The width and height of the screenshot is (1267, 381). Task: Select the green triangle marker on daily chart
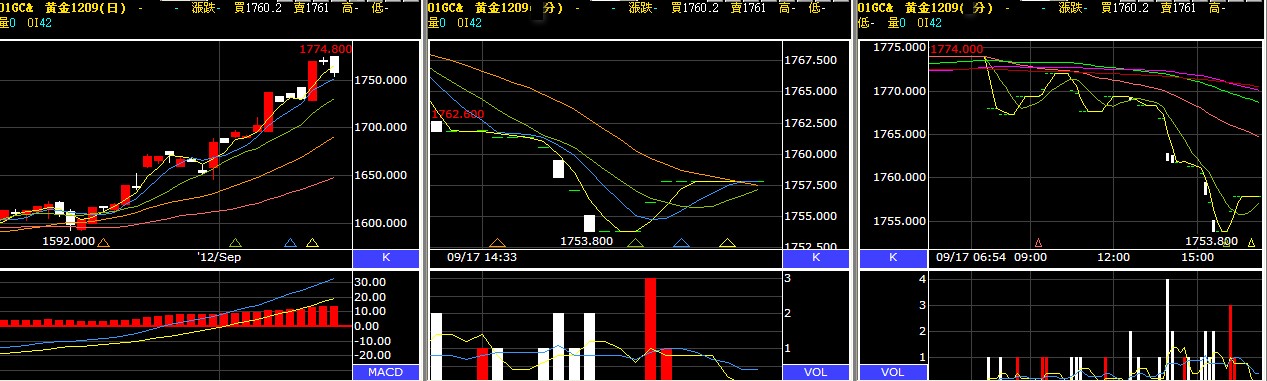(x=236, y=243)
